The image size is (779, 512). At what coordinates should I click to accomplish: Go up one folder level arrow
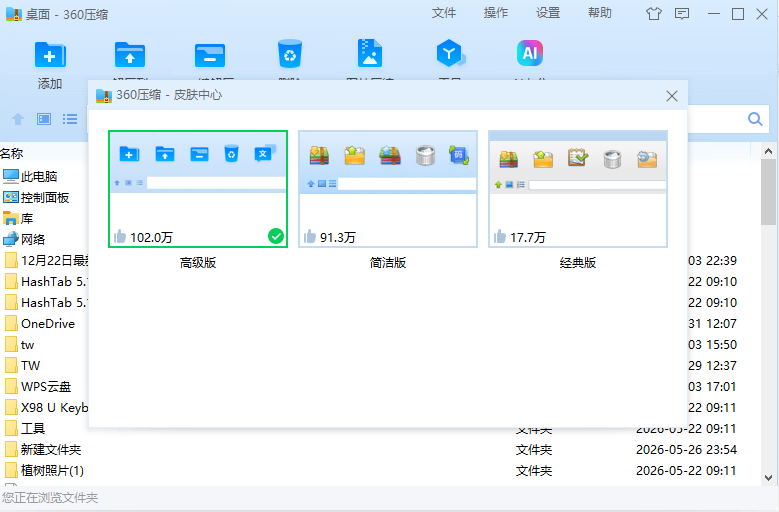pos(18,119)
